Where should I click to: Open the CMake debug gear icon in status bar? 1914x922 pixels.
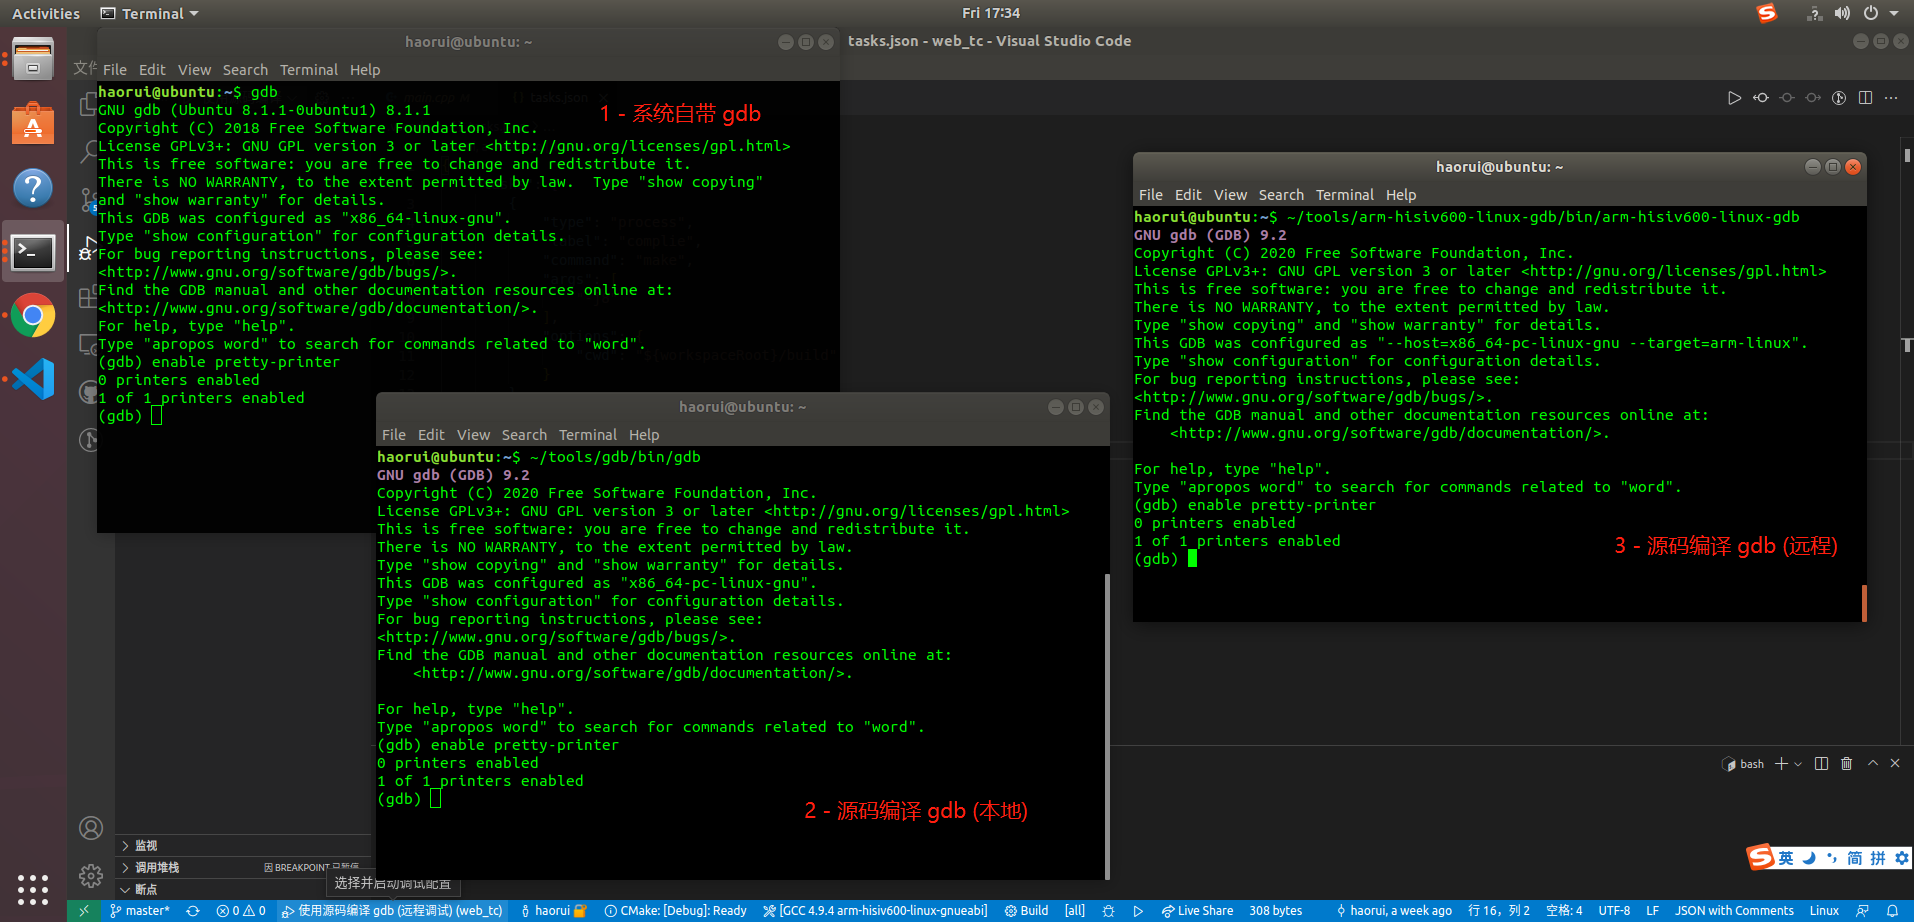[x=1107, y=911]
